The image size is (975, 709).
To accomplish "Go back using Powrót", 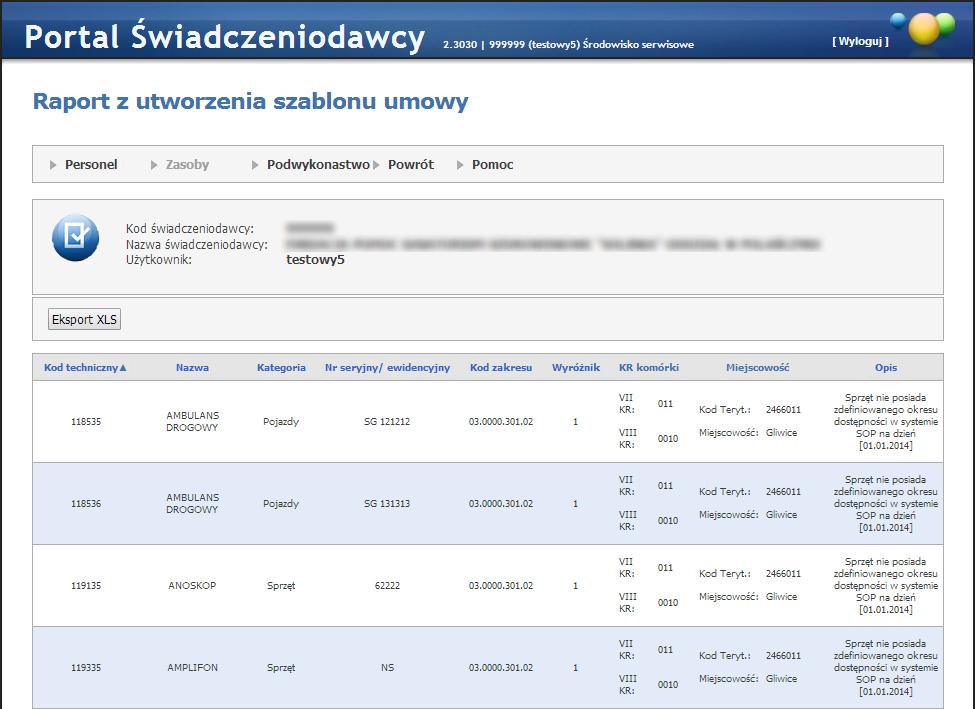I will [411, 165].
